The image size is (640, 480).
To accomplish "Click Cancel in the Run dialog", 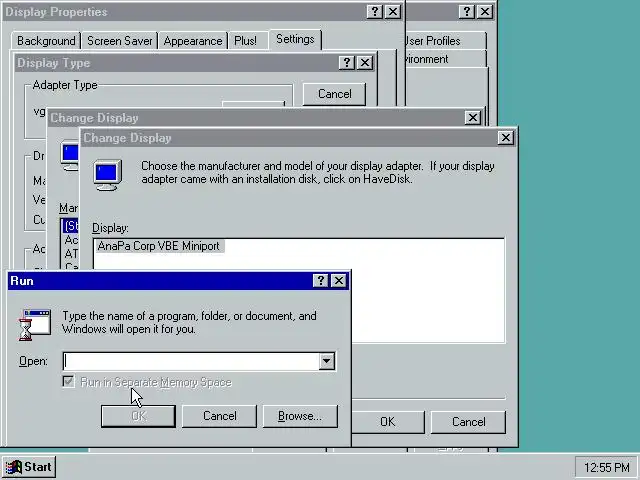I will coord(220,416).
